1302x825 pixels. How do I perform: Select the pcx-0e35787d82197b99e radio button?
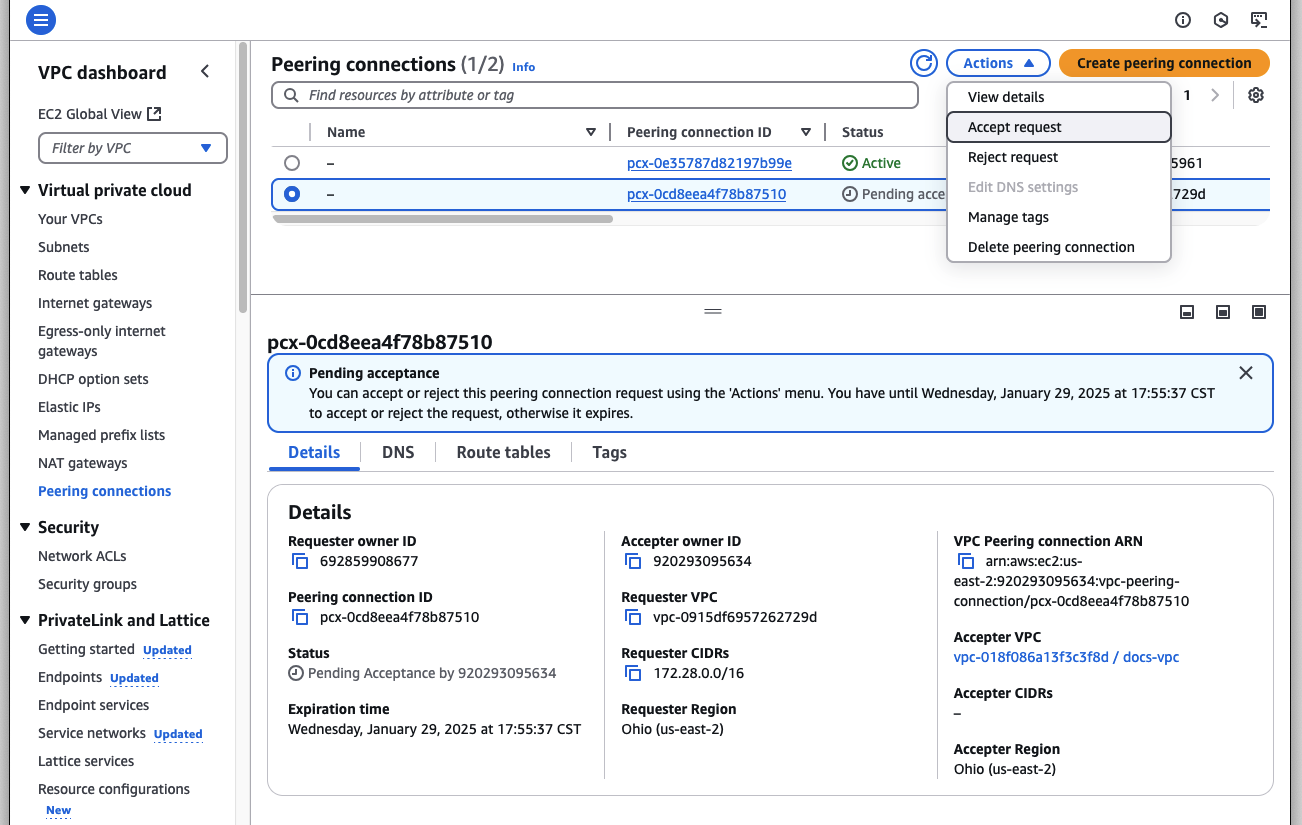point(292,163)
